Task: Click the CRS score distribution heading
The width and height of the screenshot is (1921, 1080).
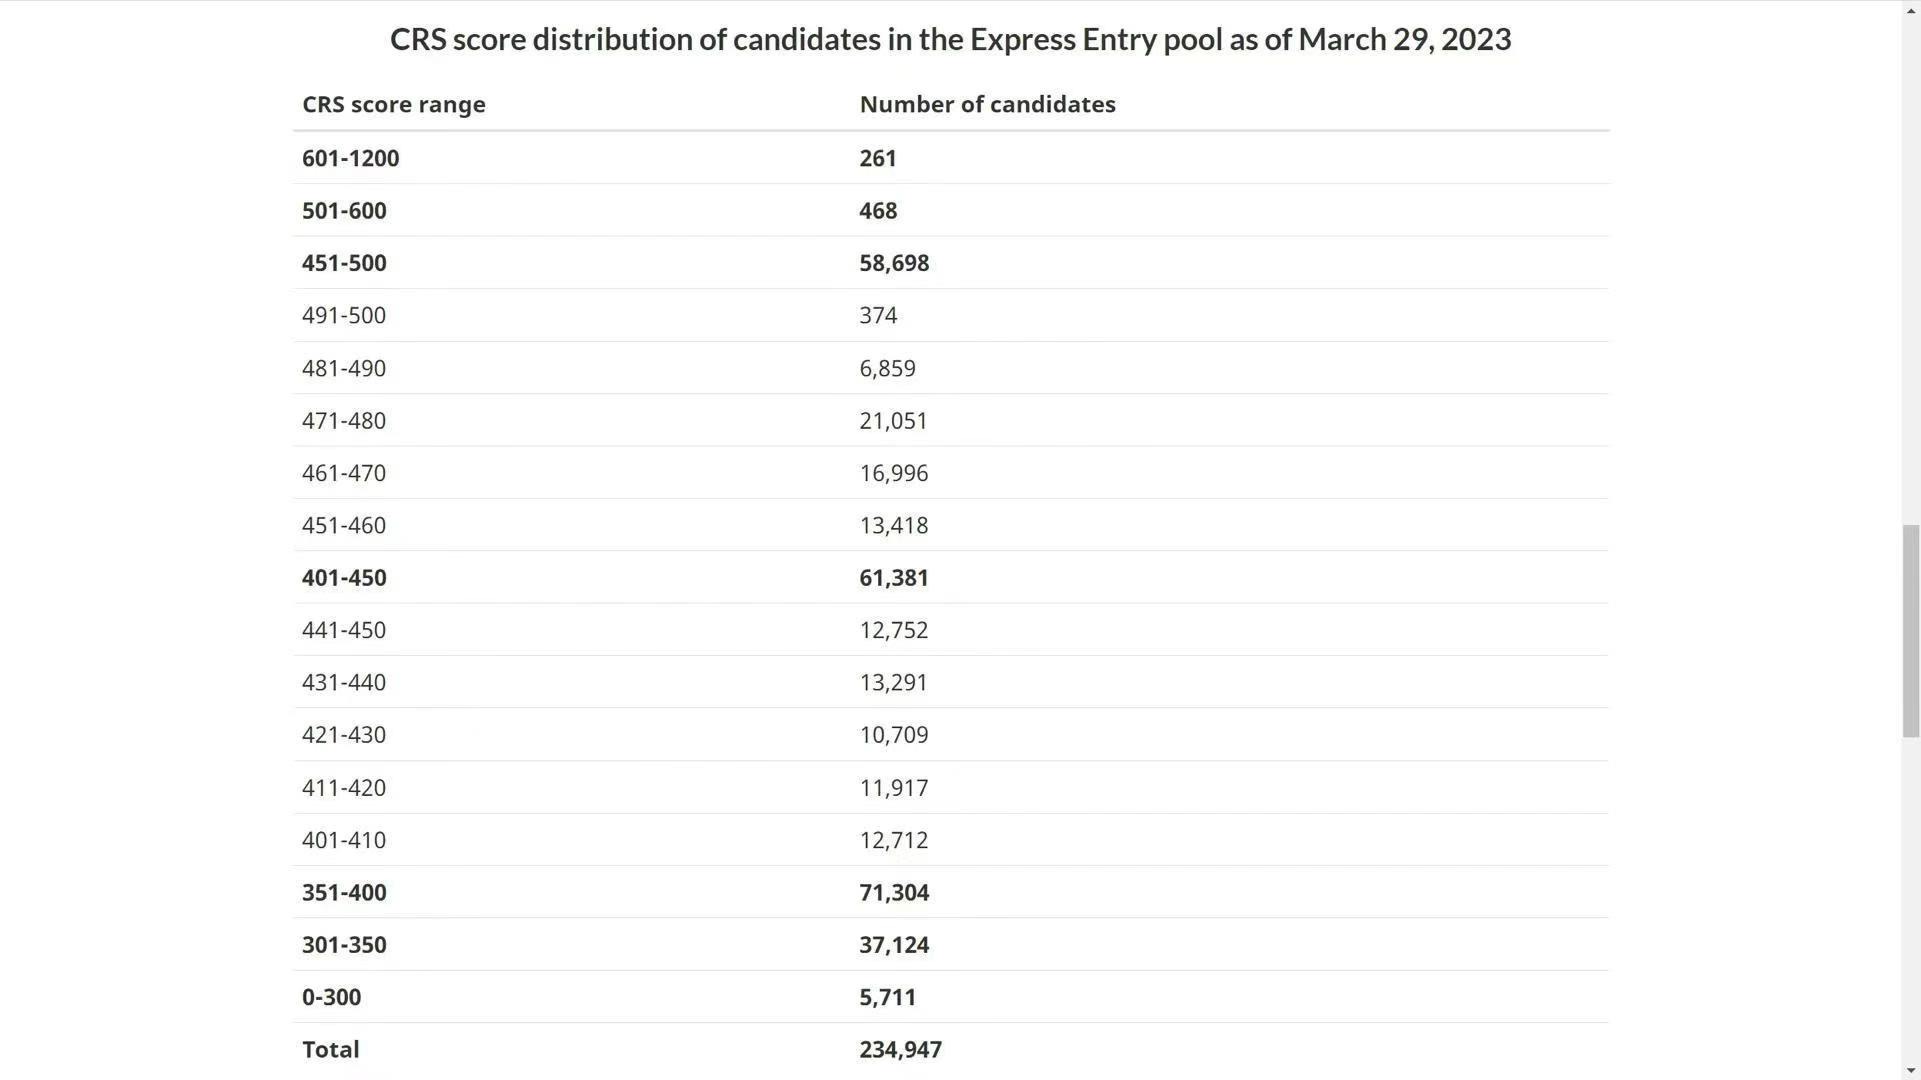Action: 950,39
